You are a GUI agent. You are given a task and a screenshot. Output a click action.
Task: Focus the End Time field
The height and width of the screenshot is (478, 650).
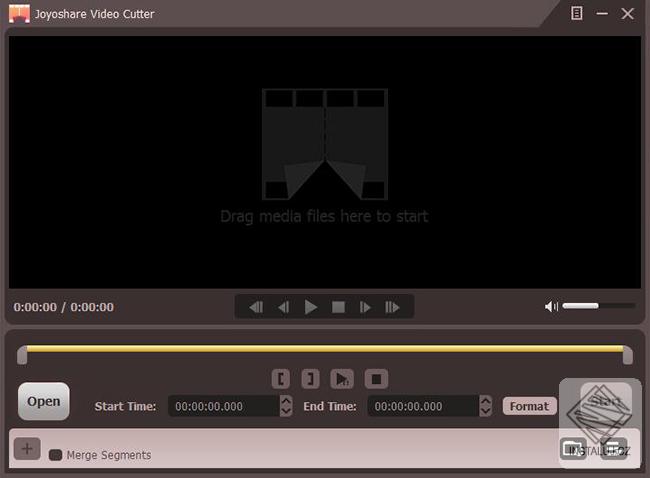click(423, 406)
